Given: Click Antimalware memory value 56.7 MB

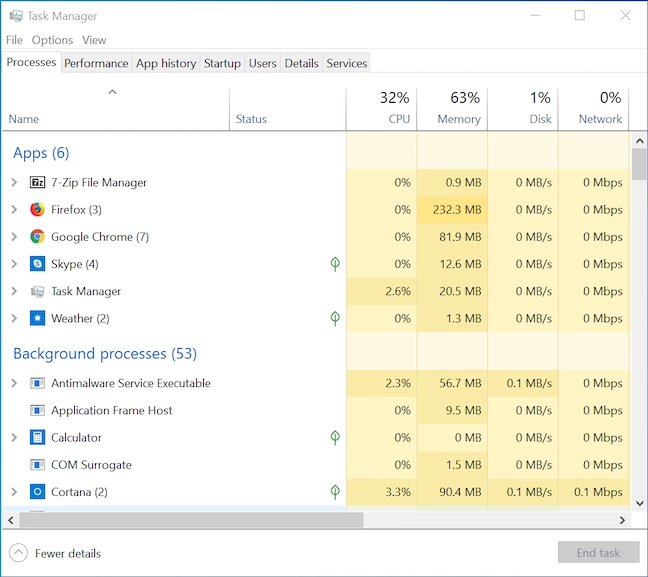Looking at the screenshot, I should [460, 383].
